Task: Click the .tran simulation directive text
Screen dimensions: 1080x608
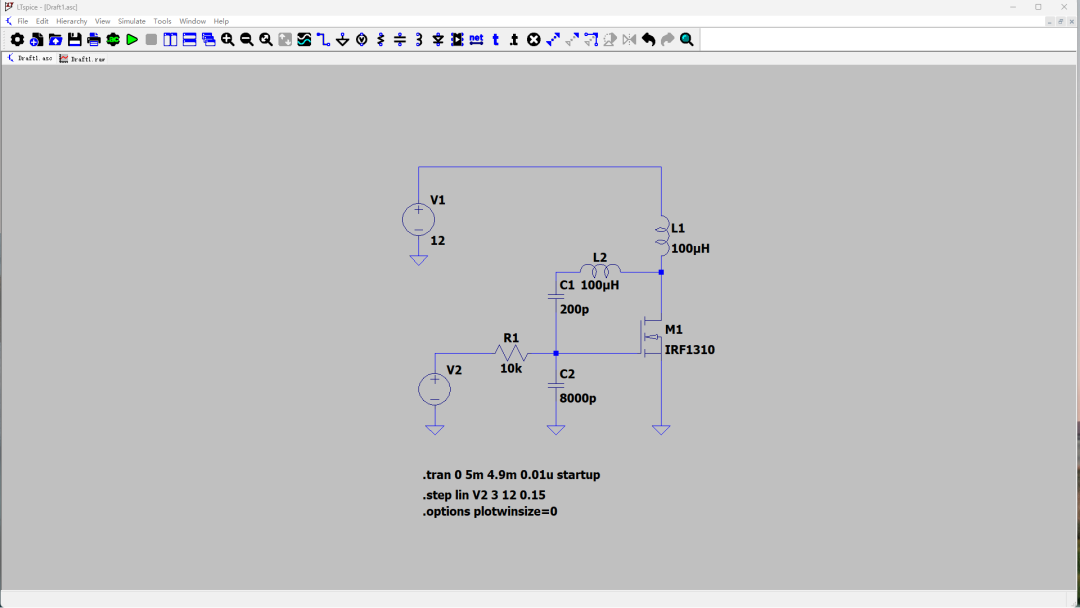Action: [511, 475]
